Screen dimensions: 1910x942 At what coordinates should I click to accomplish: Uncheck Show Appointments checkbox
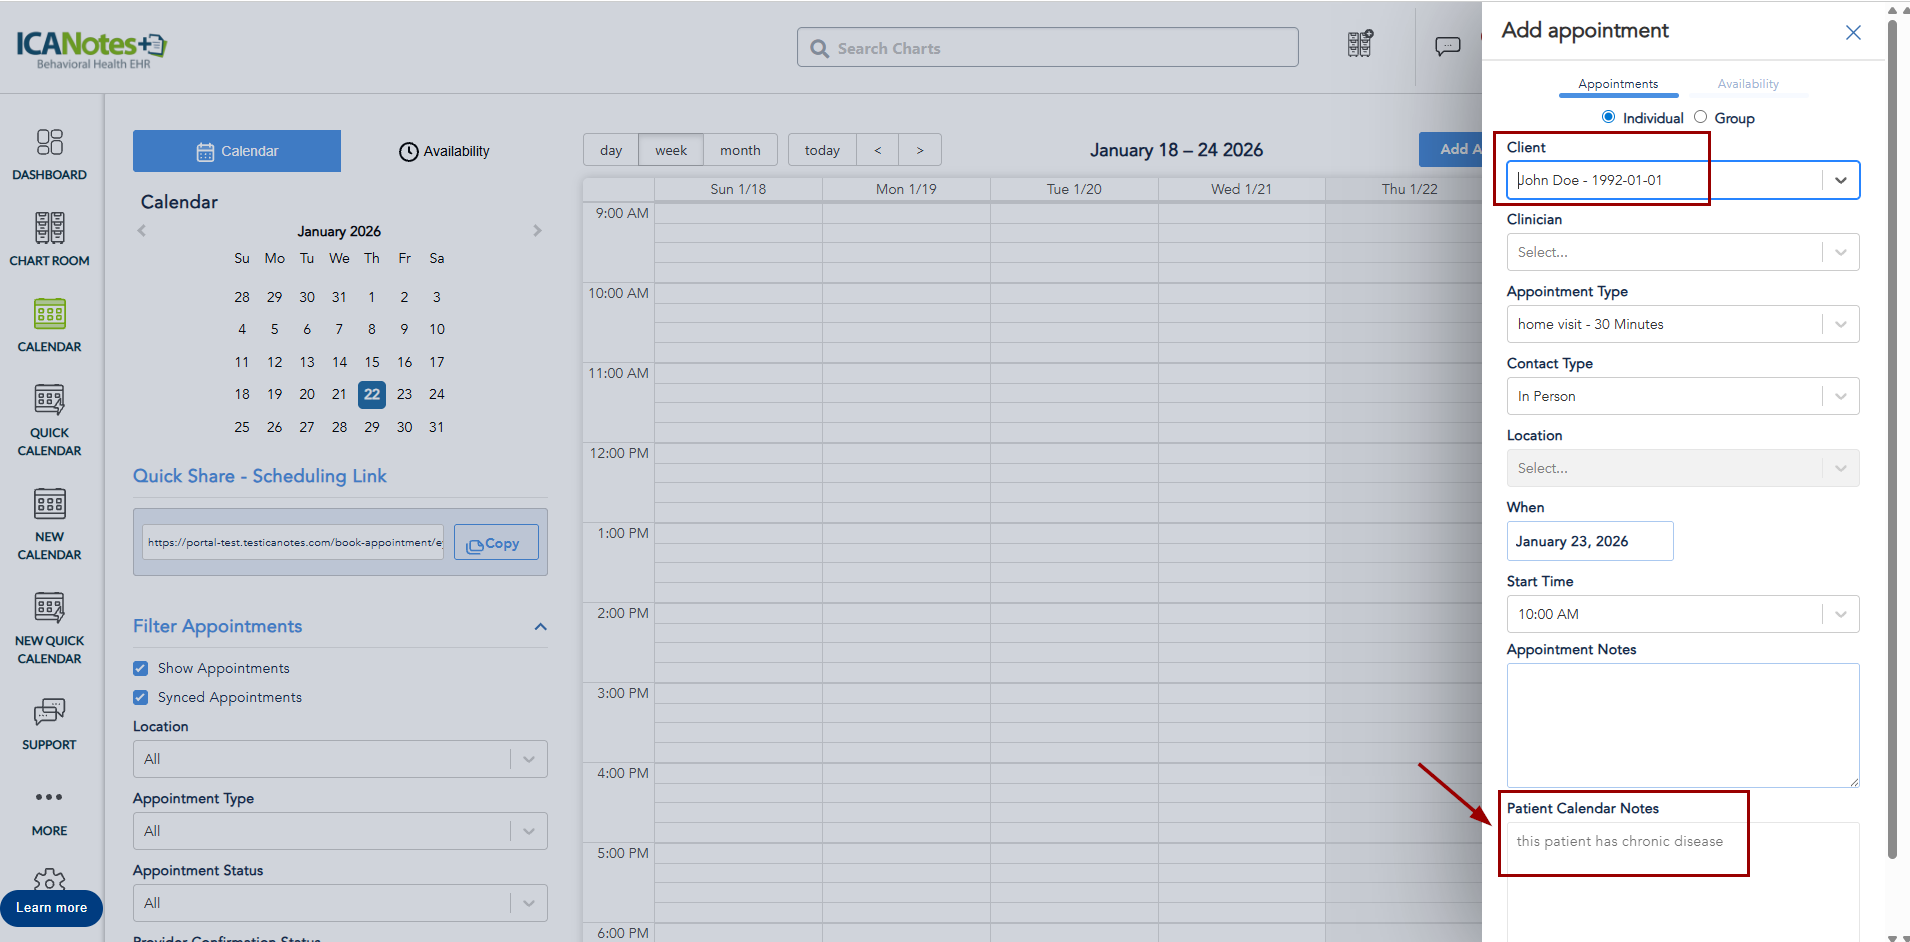tap(141, 668)
